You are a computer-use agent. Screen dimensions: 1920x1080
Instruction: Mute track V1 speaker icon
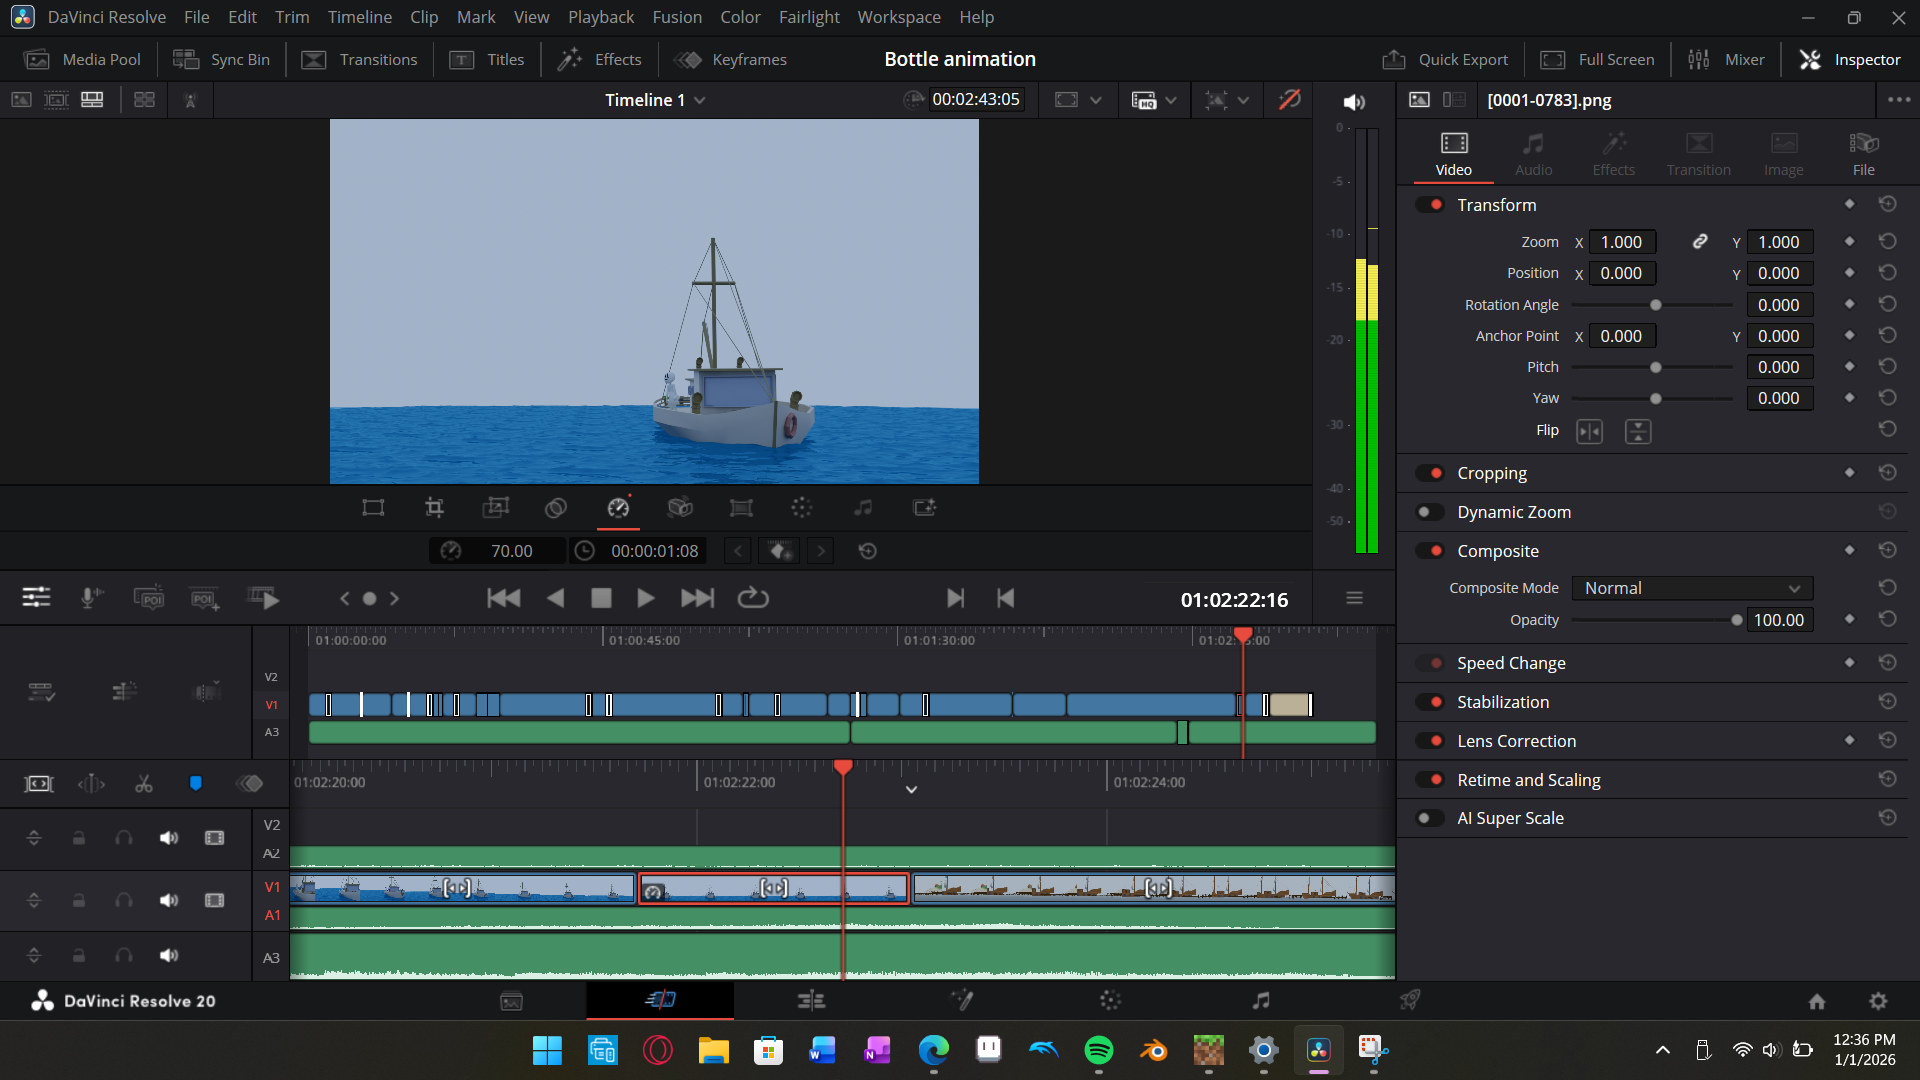coord(169,901)
